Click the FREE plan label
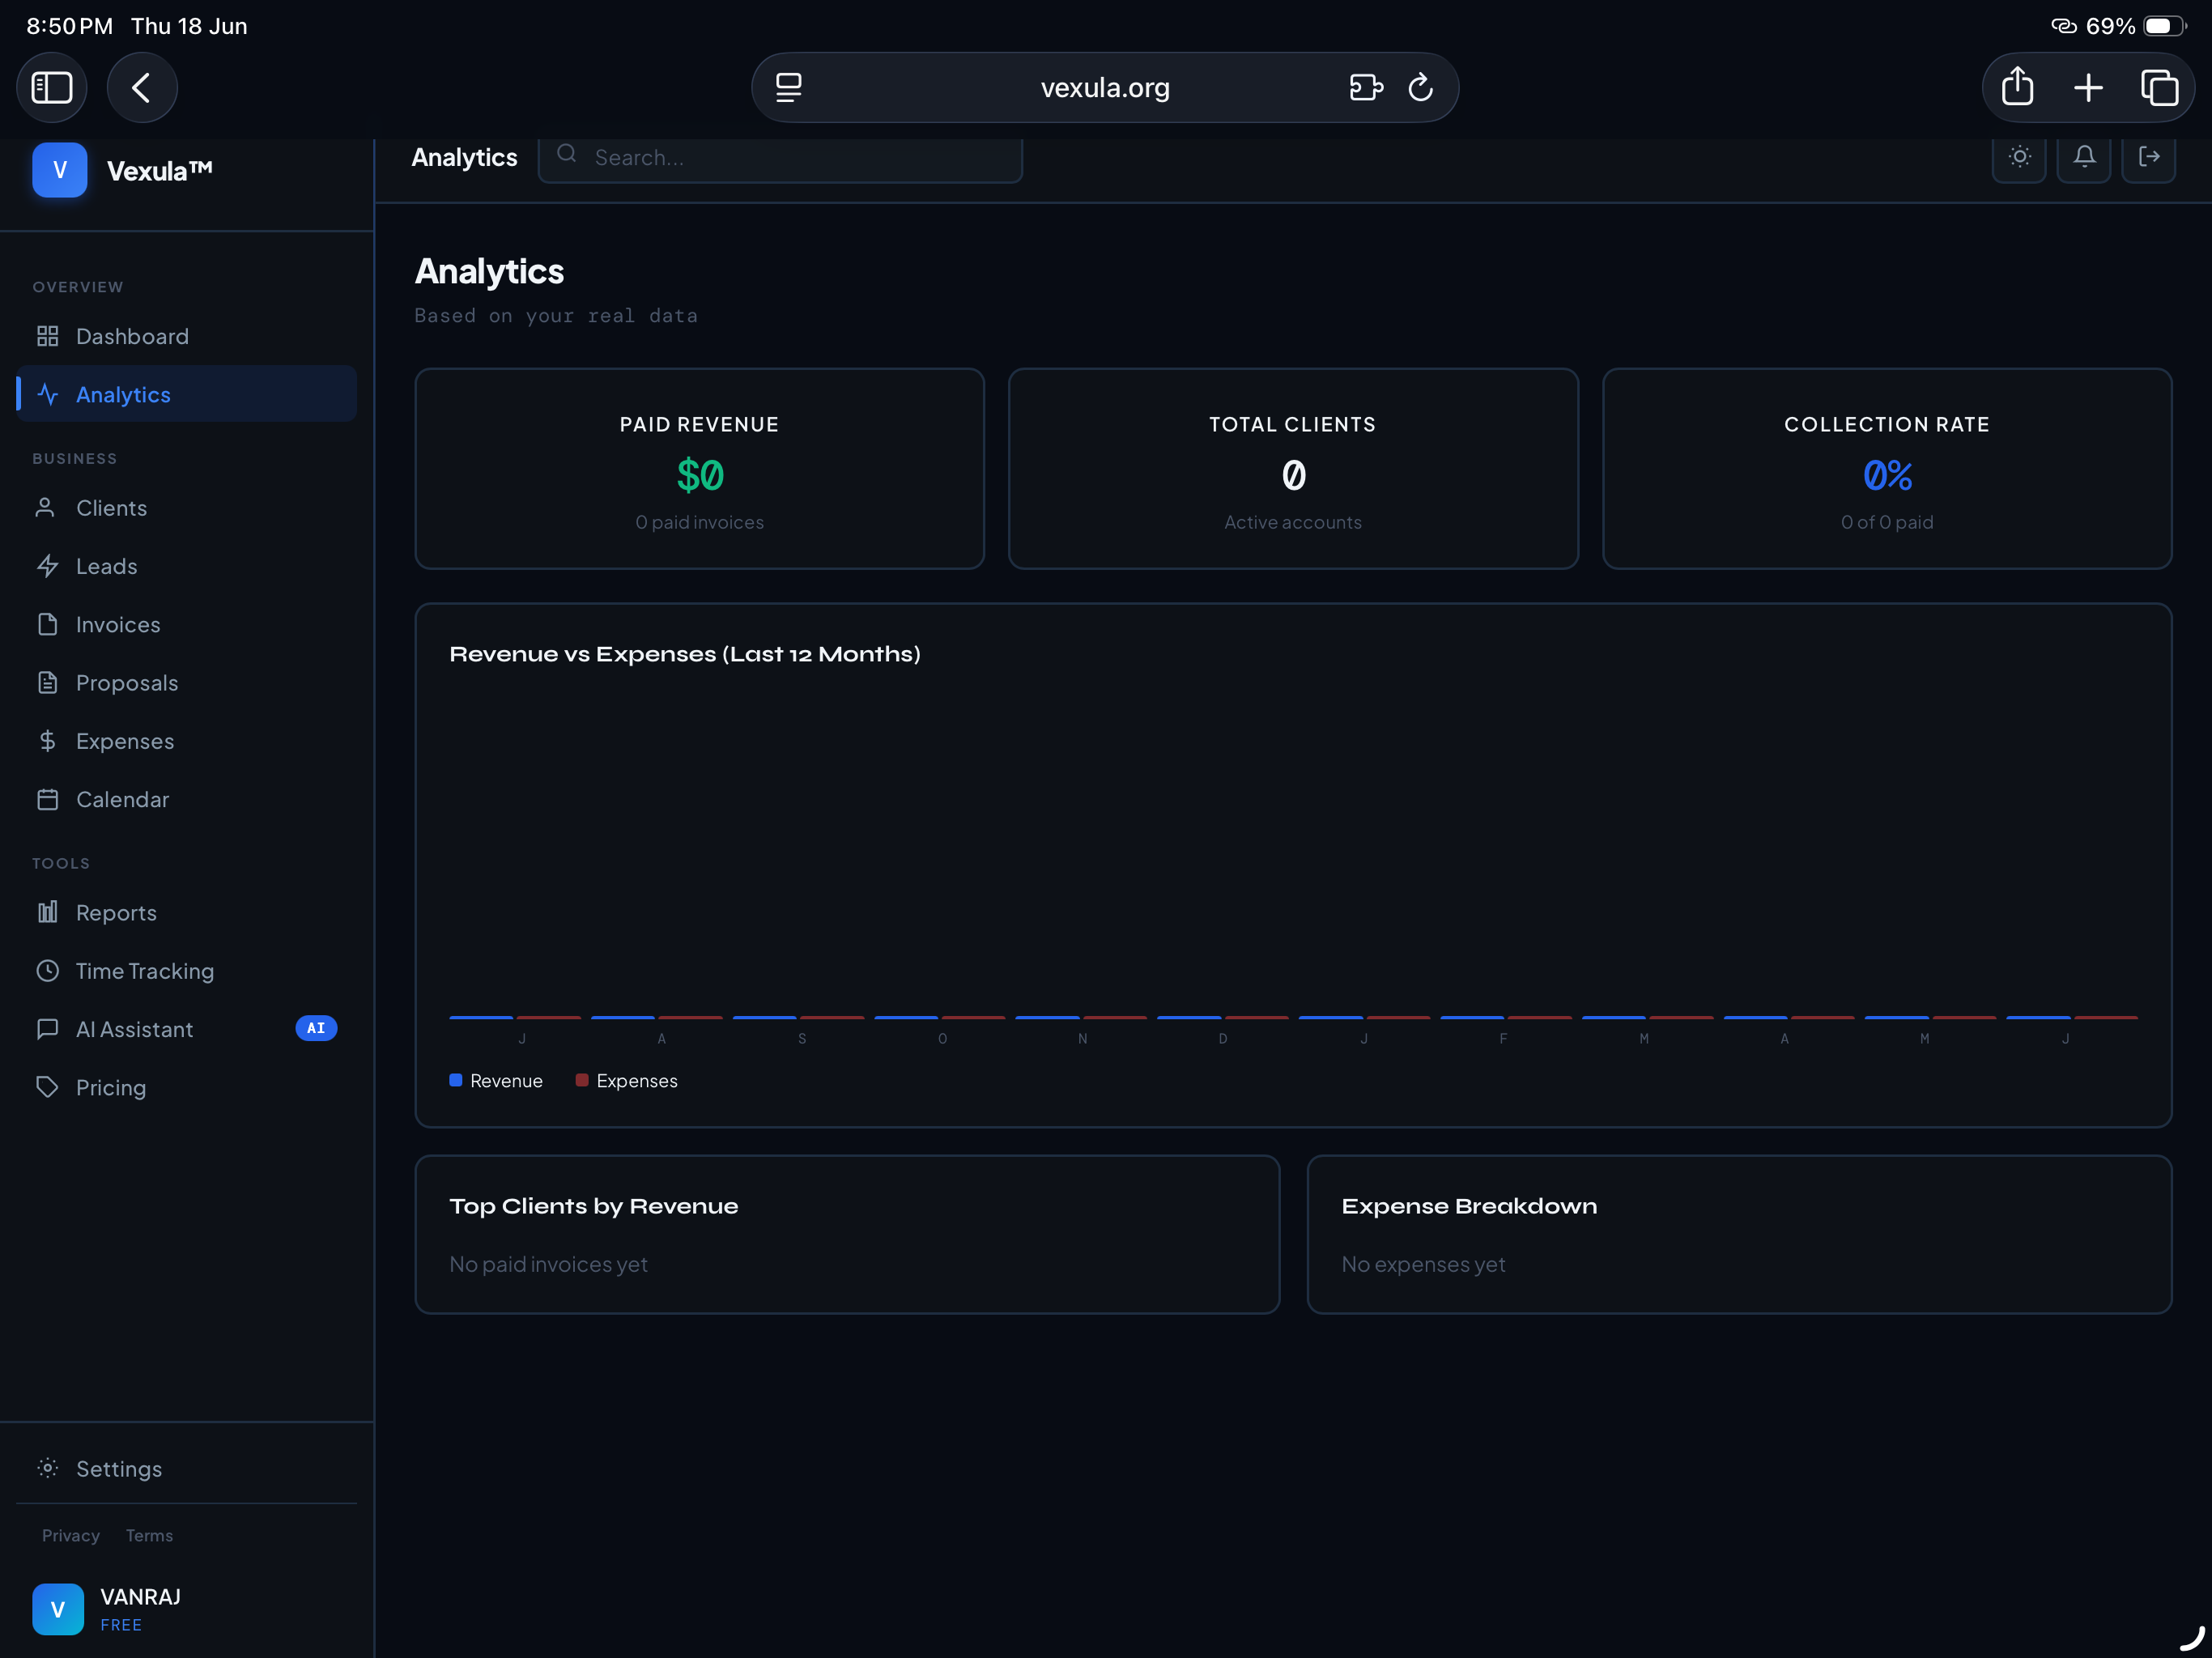 click(x=121, y=1625)
